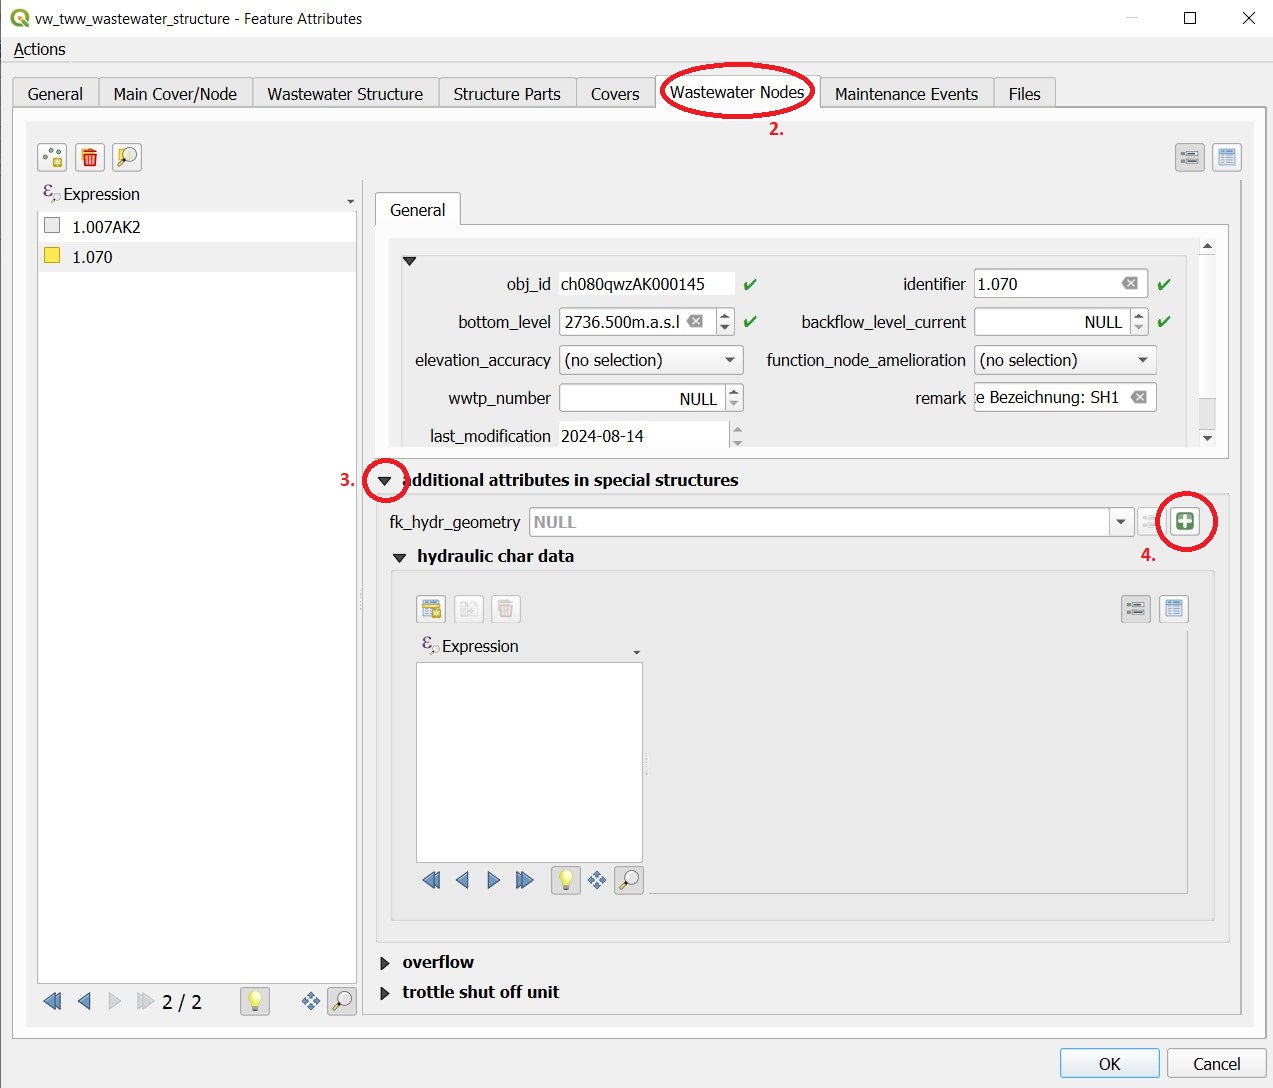Toggle highlight lightbulb beside 2 / 2 counter
This screenshot has width=1273, height=1088.
tap(255, 1001)
